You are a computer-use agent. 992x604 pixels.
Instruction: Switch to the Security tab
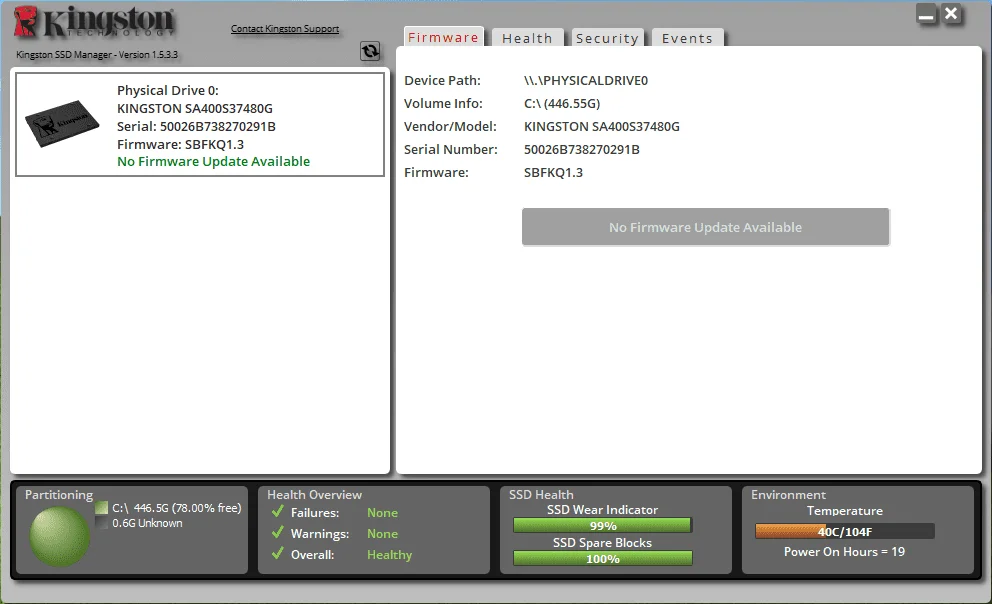[x=607, y=38]
